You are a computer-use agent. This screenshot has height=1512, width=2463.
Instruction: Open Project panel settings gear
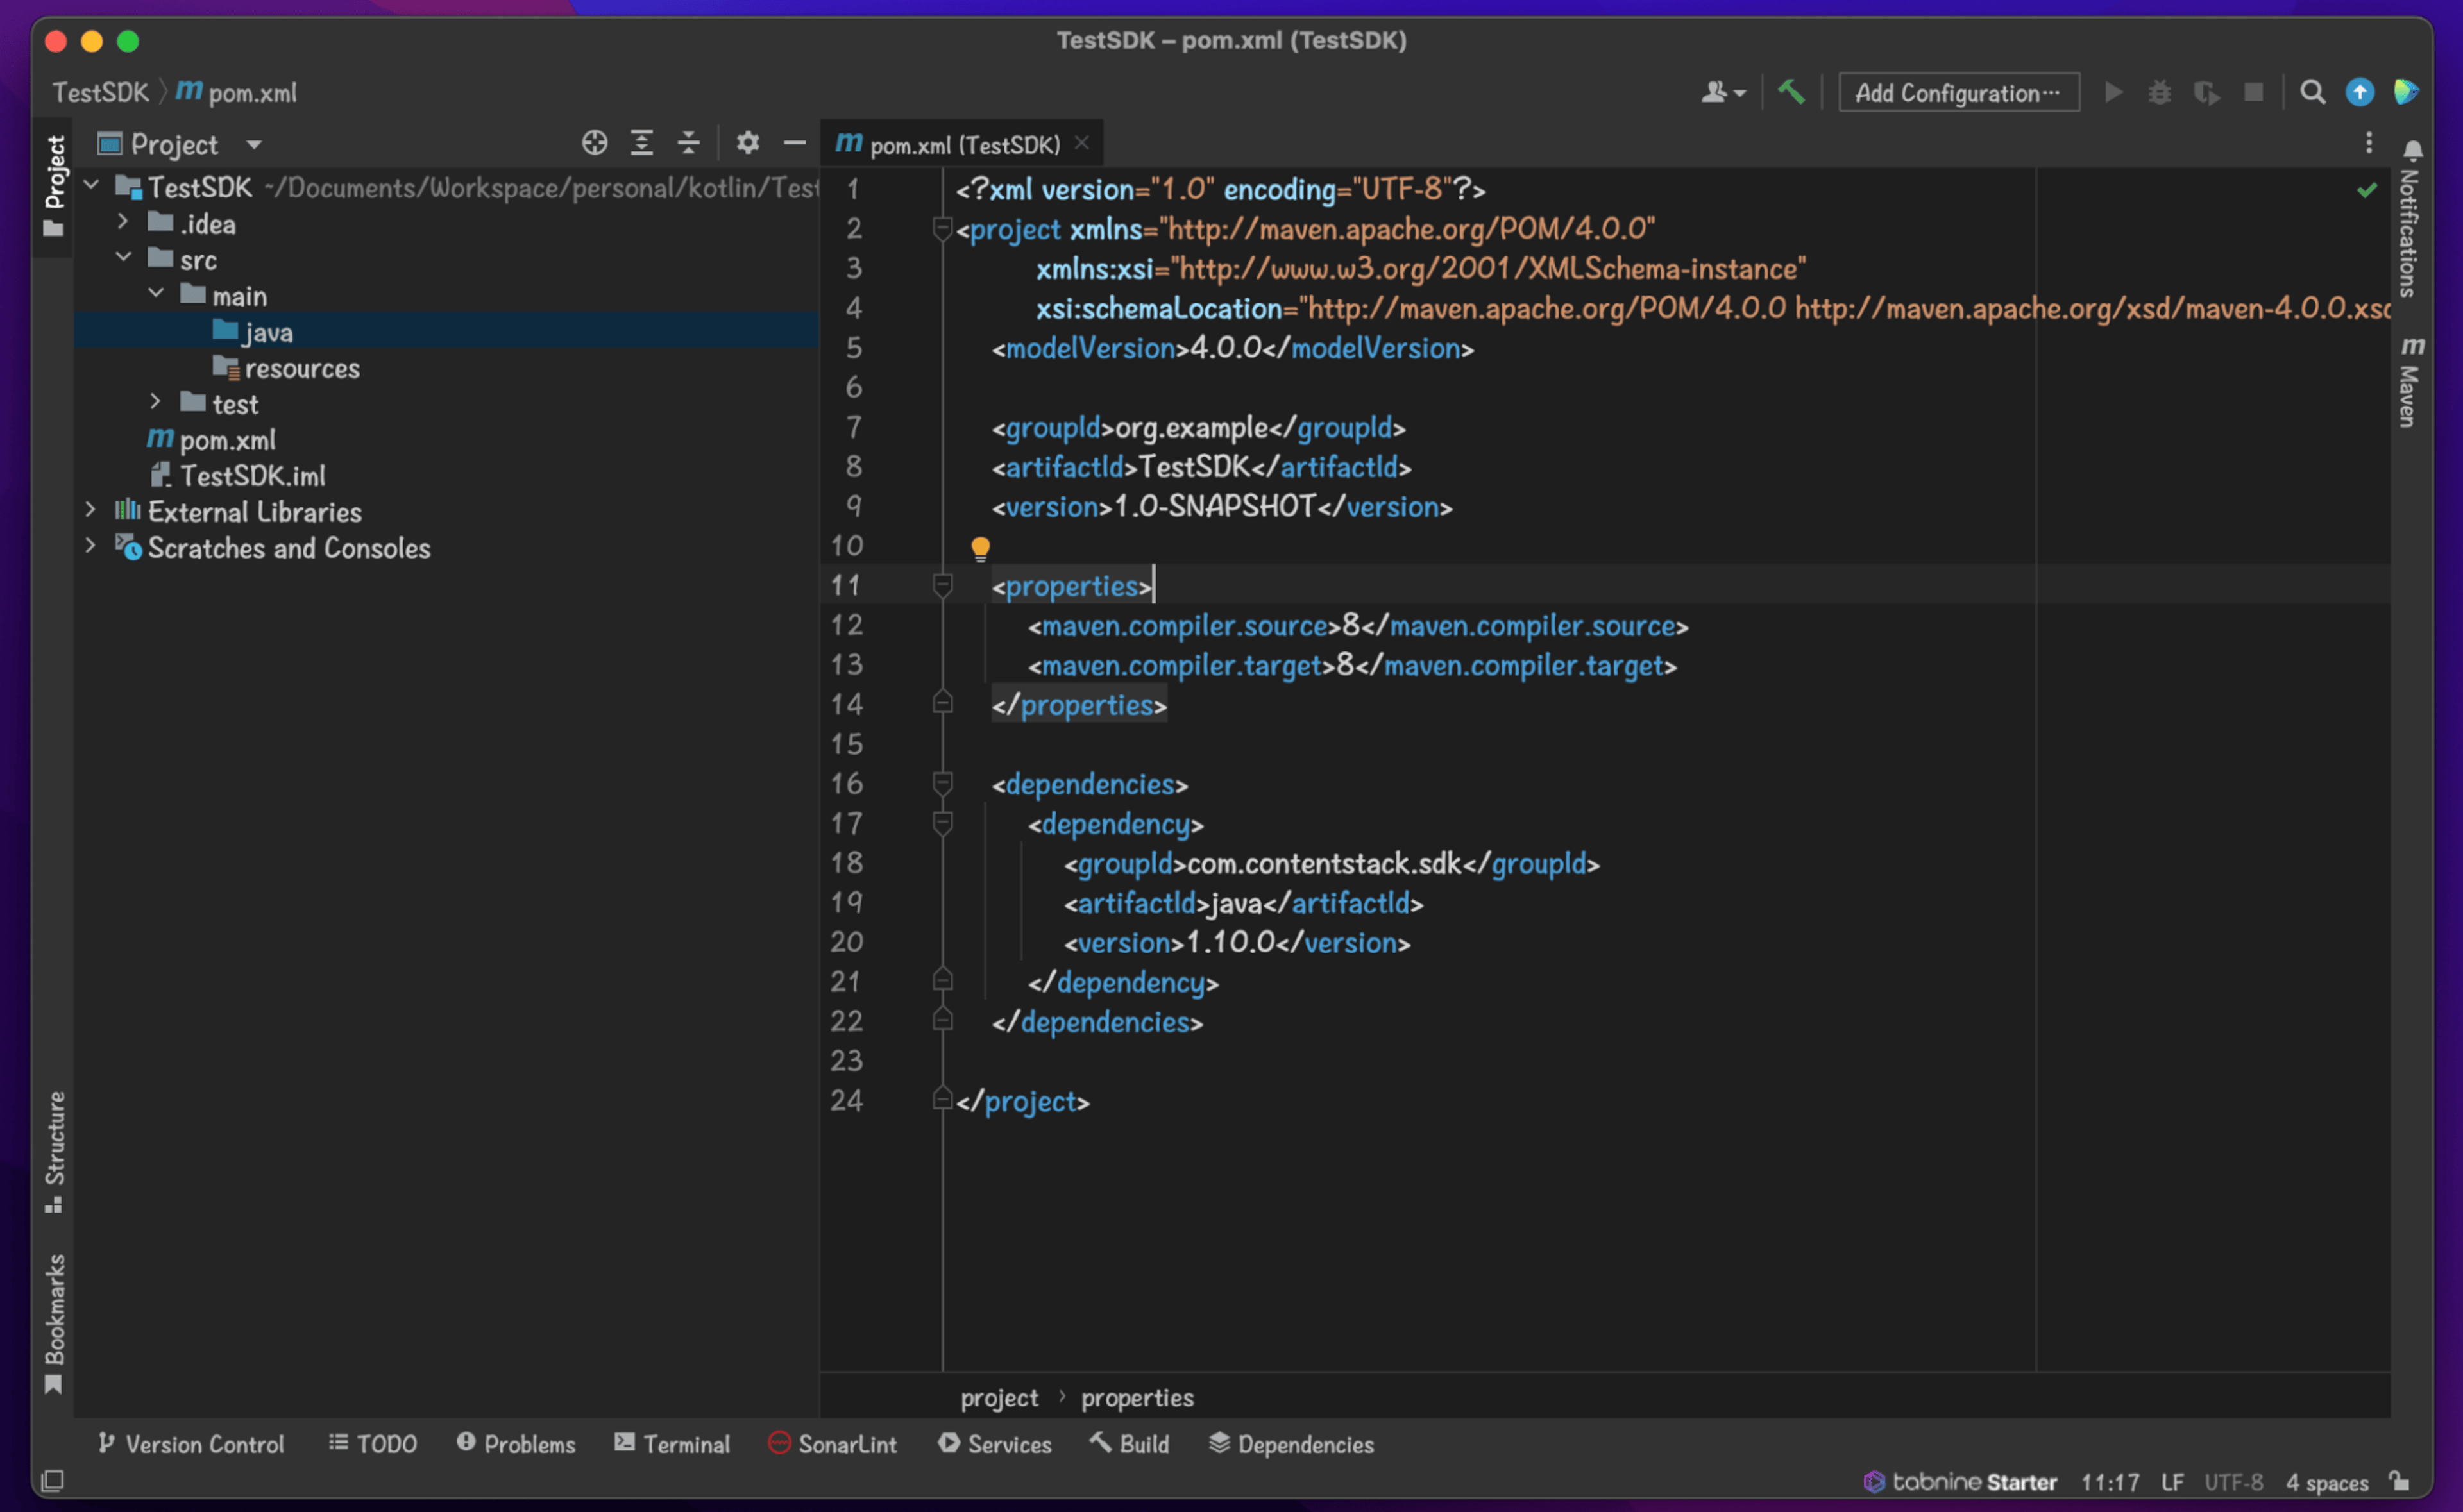(x=747, y=143)
